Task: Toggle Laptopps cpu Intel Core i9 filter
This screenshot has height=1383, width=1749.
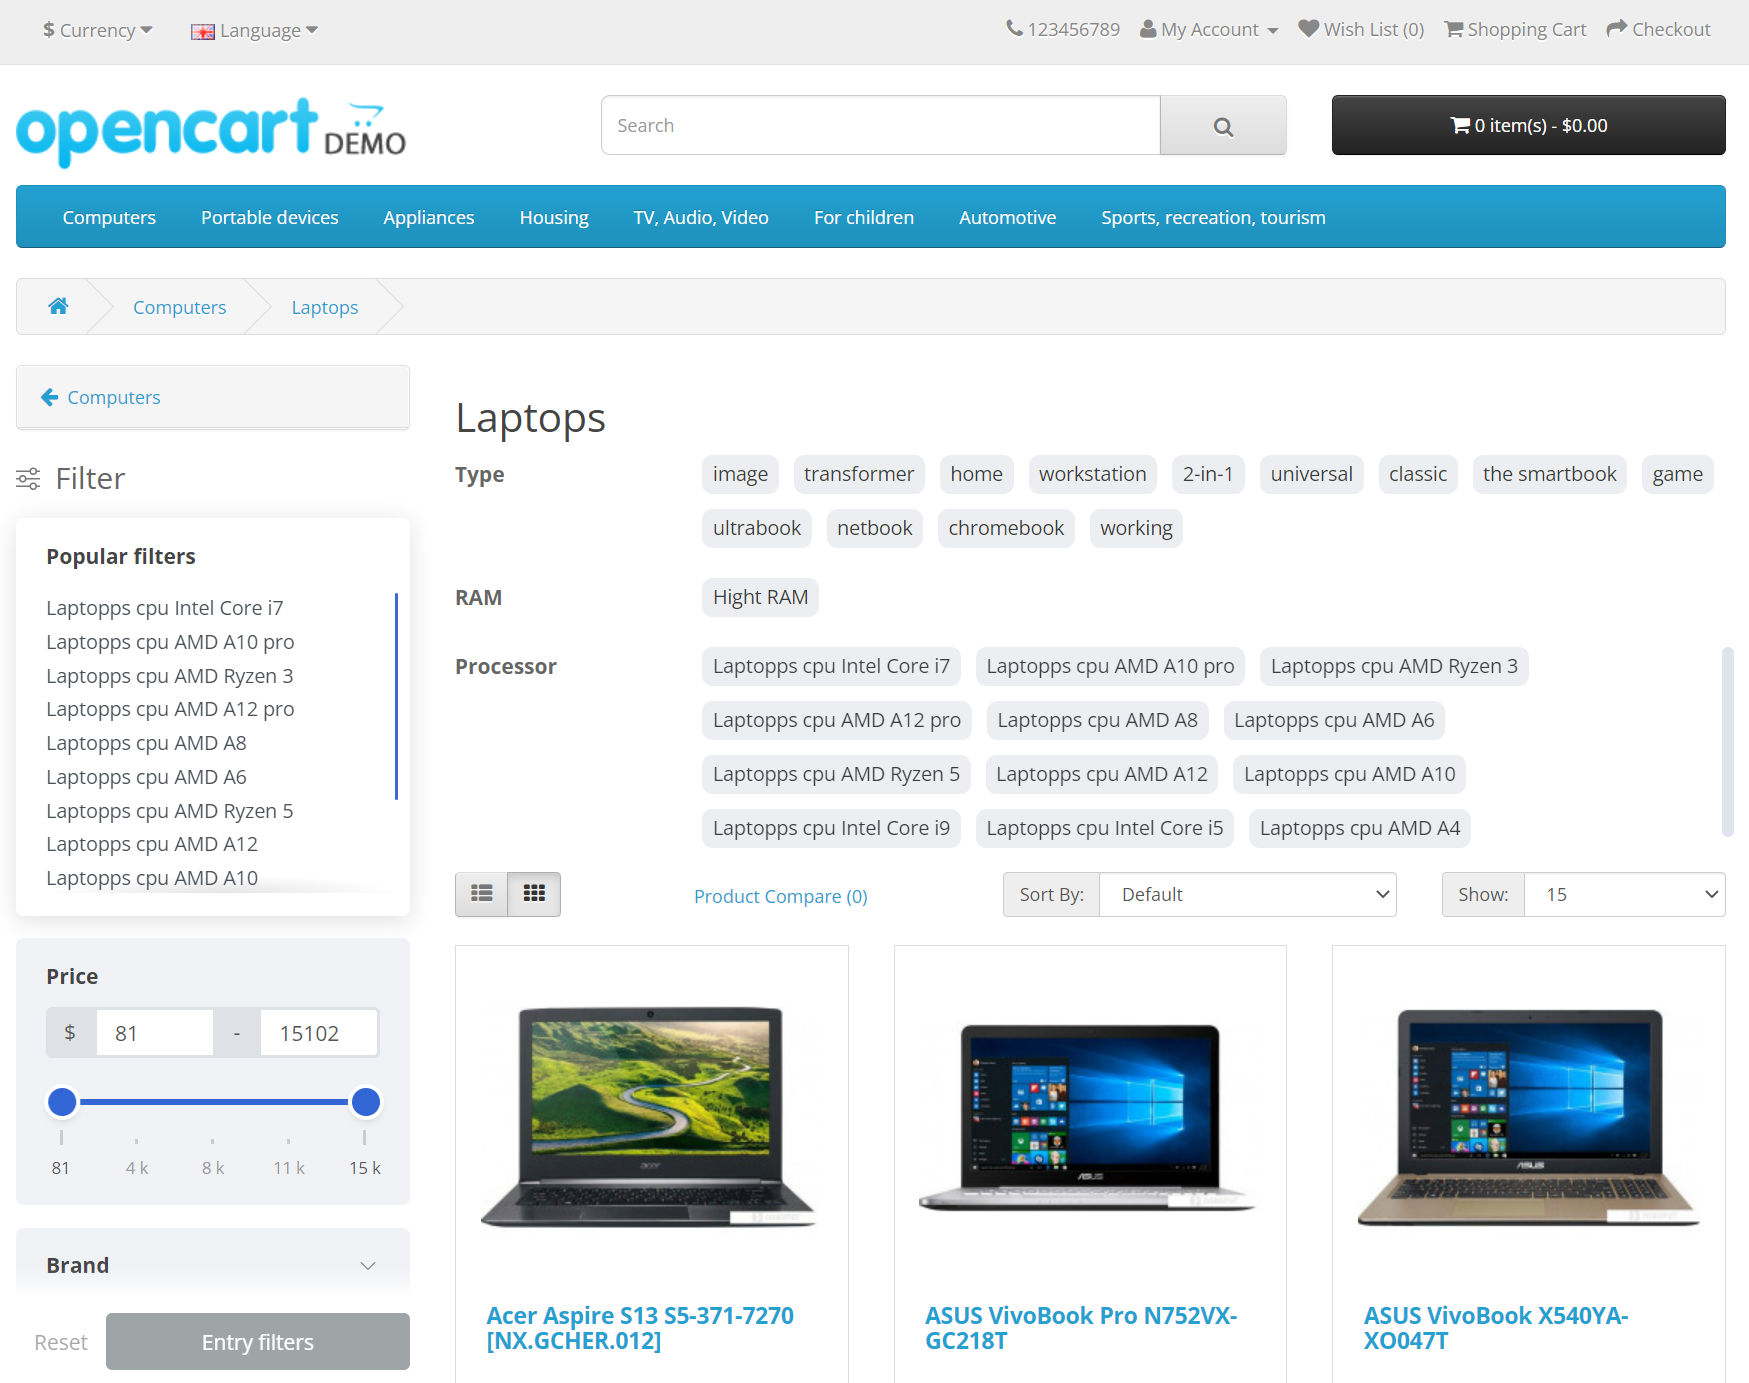Action: click(830, 828)
